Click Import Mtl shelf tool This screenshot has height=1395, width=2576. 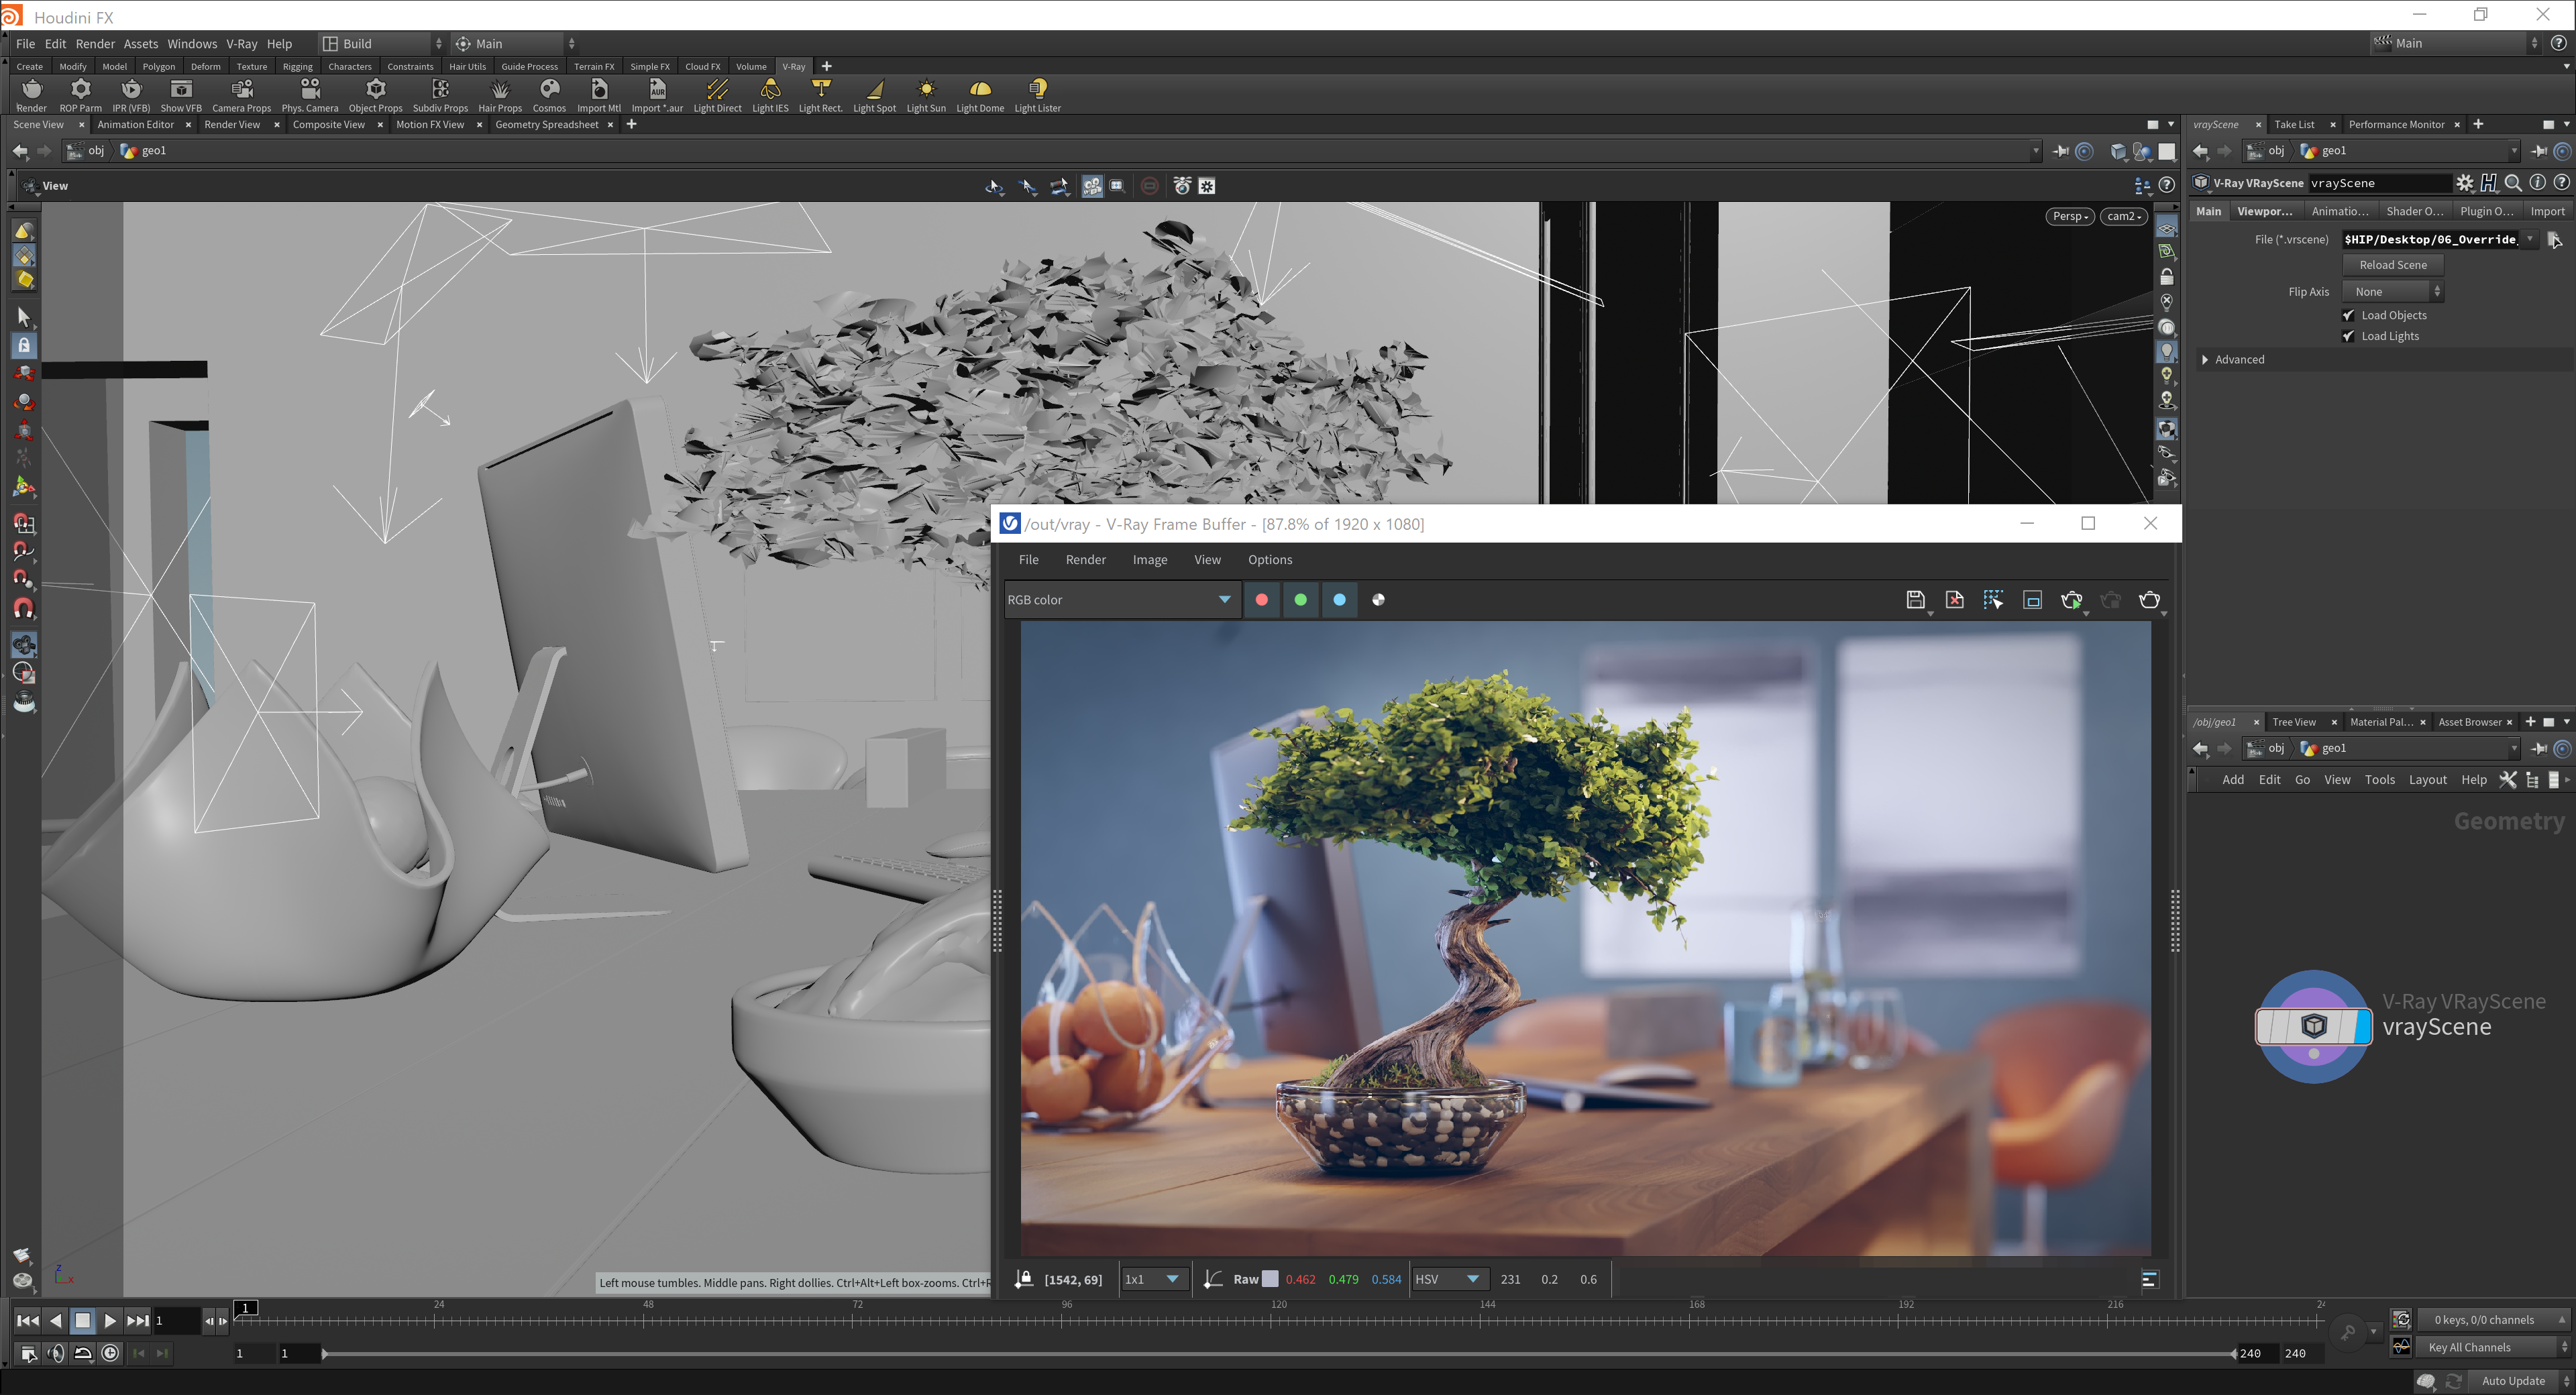599,95
